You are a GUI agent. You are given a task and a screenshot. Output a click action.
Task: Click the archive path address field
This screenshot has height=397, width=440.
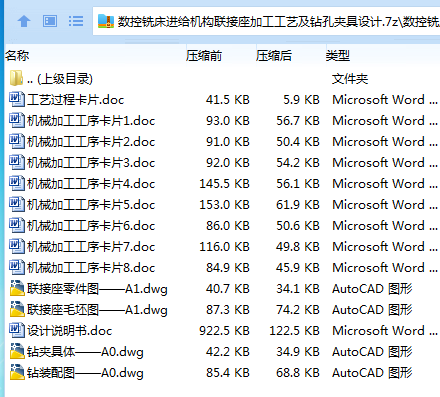[x=267, y=21]
